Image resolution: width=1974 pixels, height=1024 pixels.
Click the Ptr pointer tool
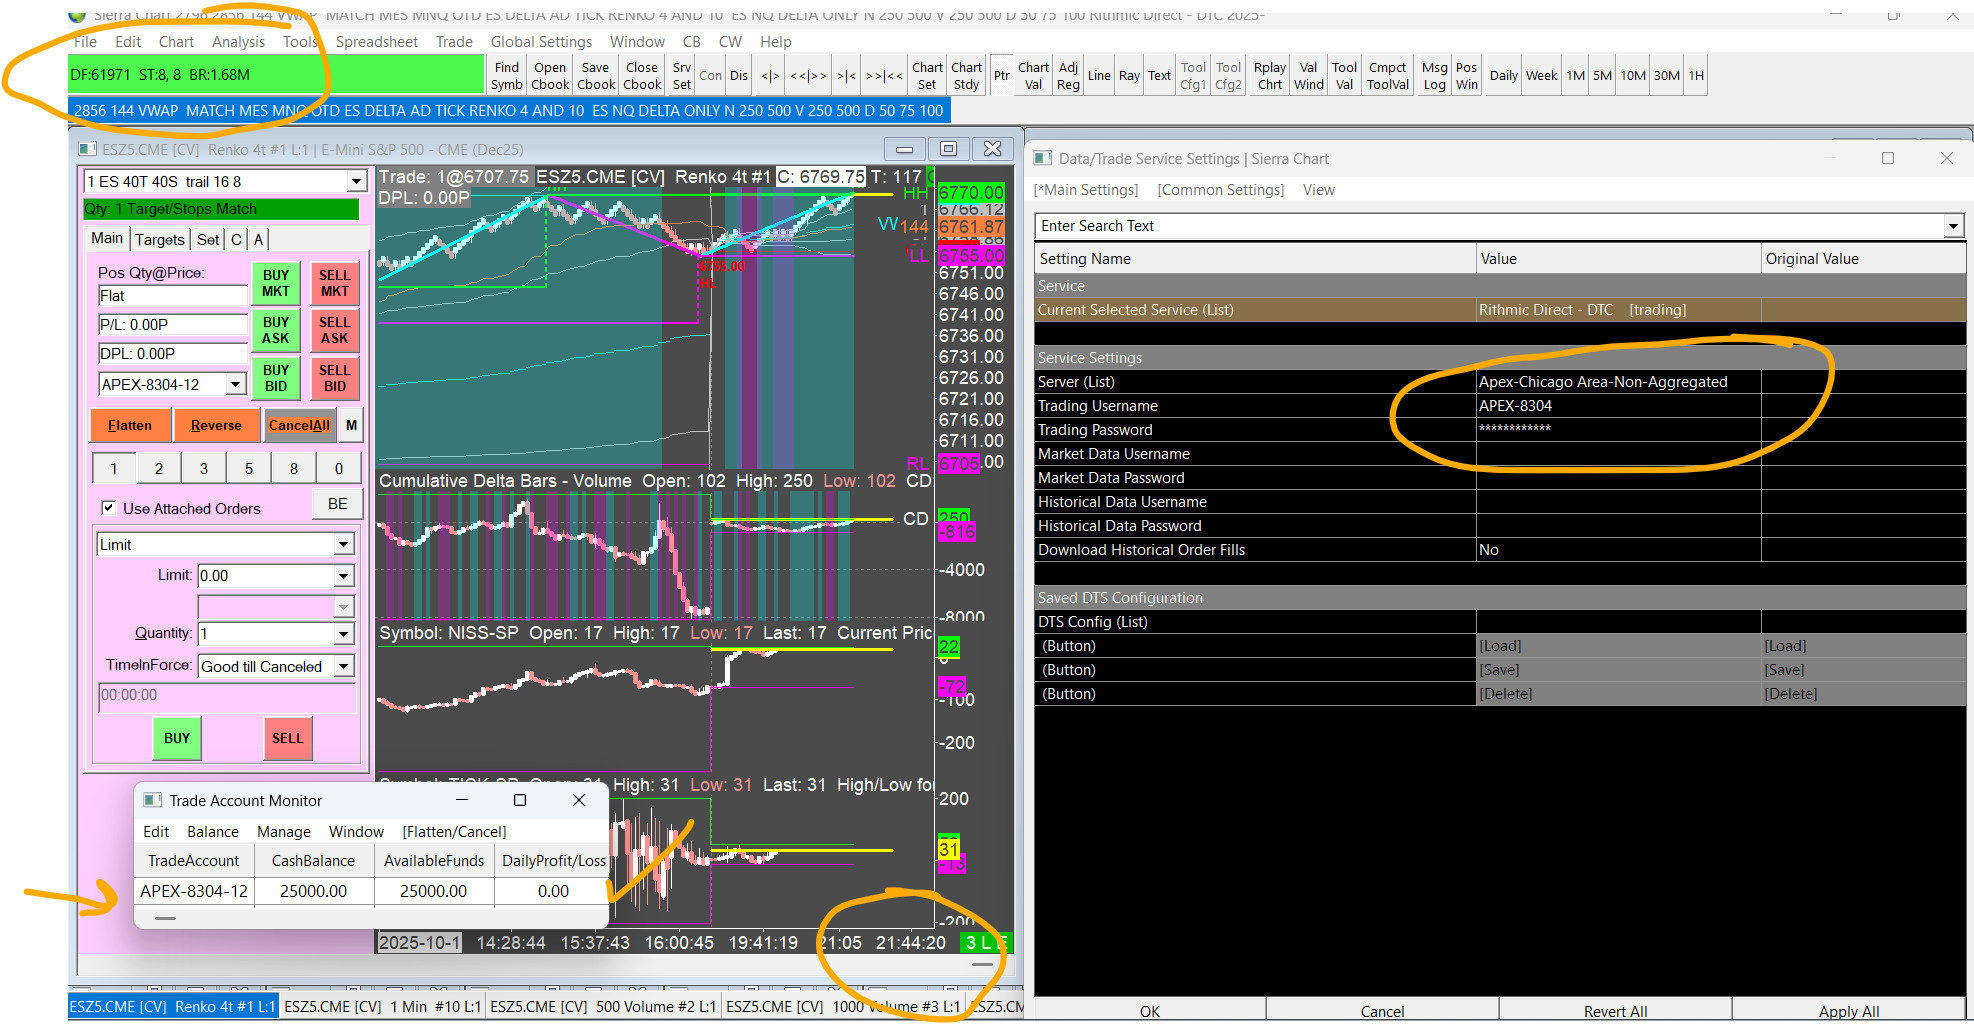[x=1001, y=76]
